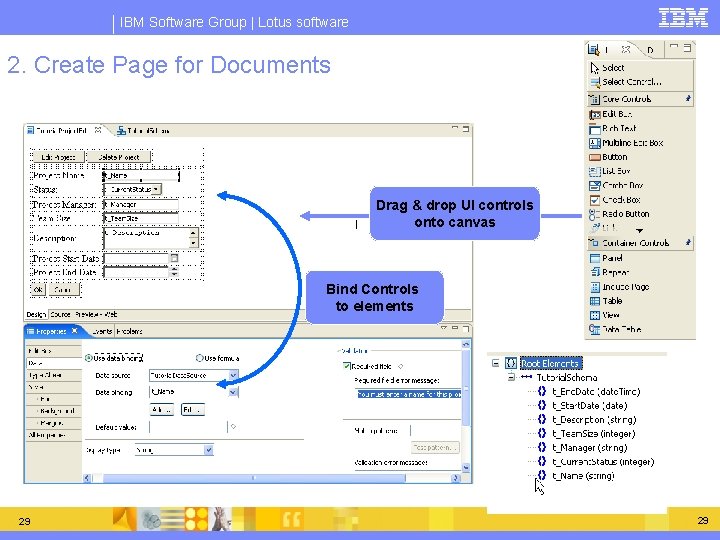Open the Display type dropdown

[208, 450]
